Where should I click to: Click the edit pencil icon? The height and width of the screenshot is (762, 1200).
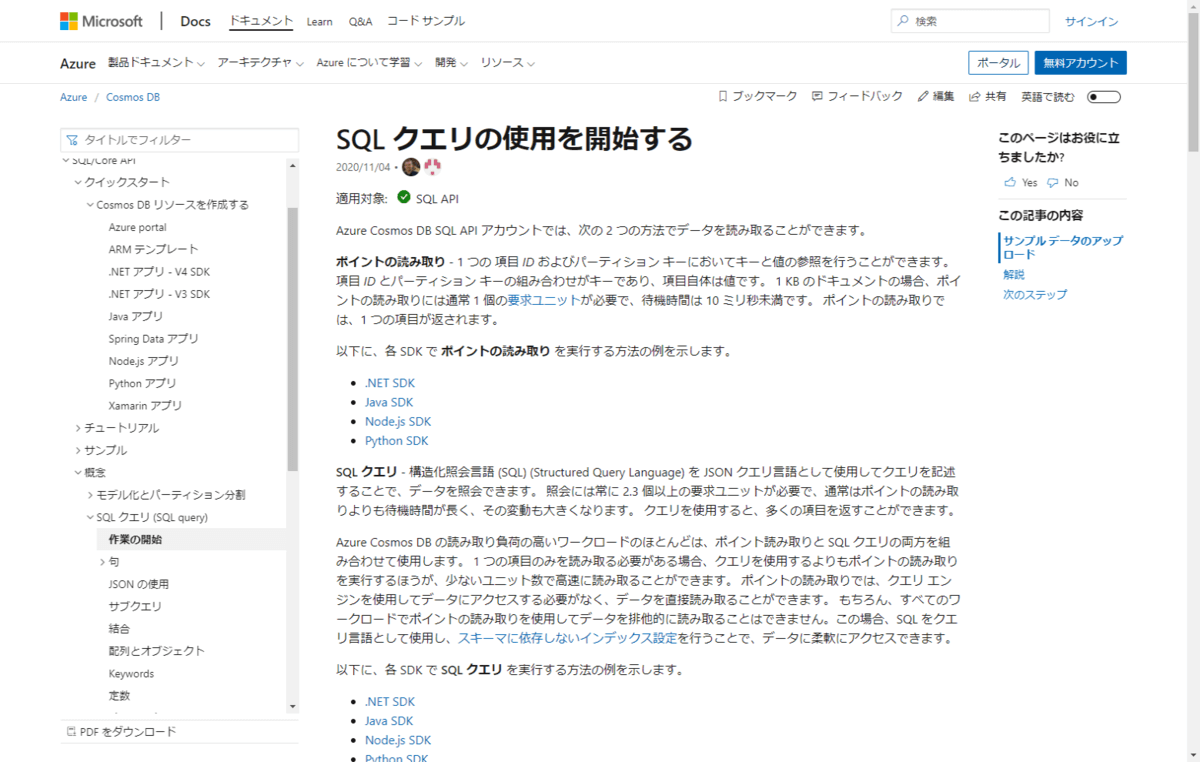(x=923, y=96)
